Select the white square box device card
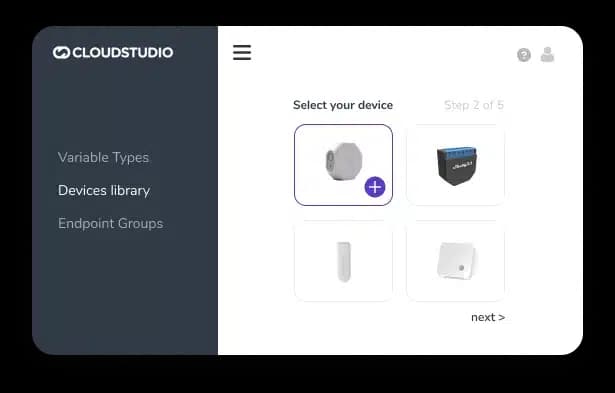This screenshot has width=615, height=393. pyautogui.click(x=455, y=261)
